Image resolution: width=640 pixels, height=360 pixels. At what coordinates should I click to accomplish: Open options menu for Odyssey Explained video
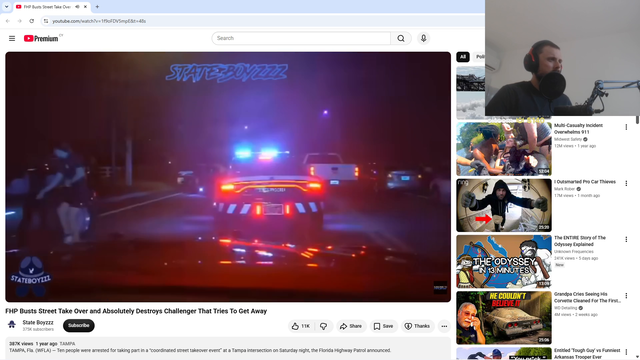[626, 240]
